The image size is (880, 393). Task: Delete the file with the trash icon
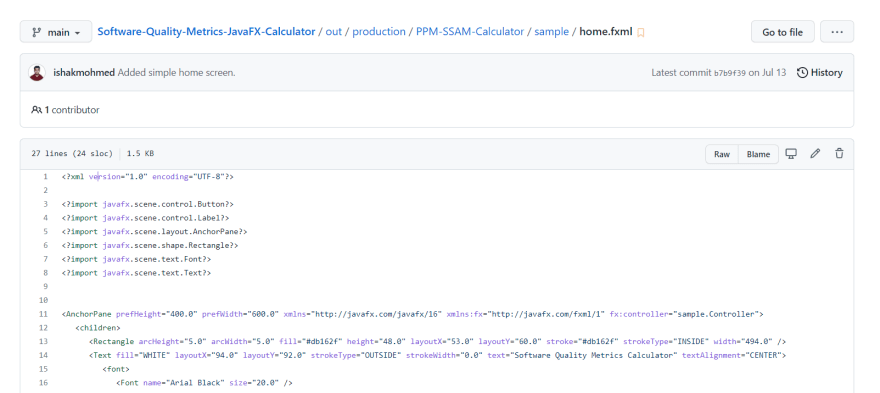(839, 153)
